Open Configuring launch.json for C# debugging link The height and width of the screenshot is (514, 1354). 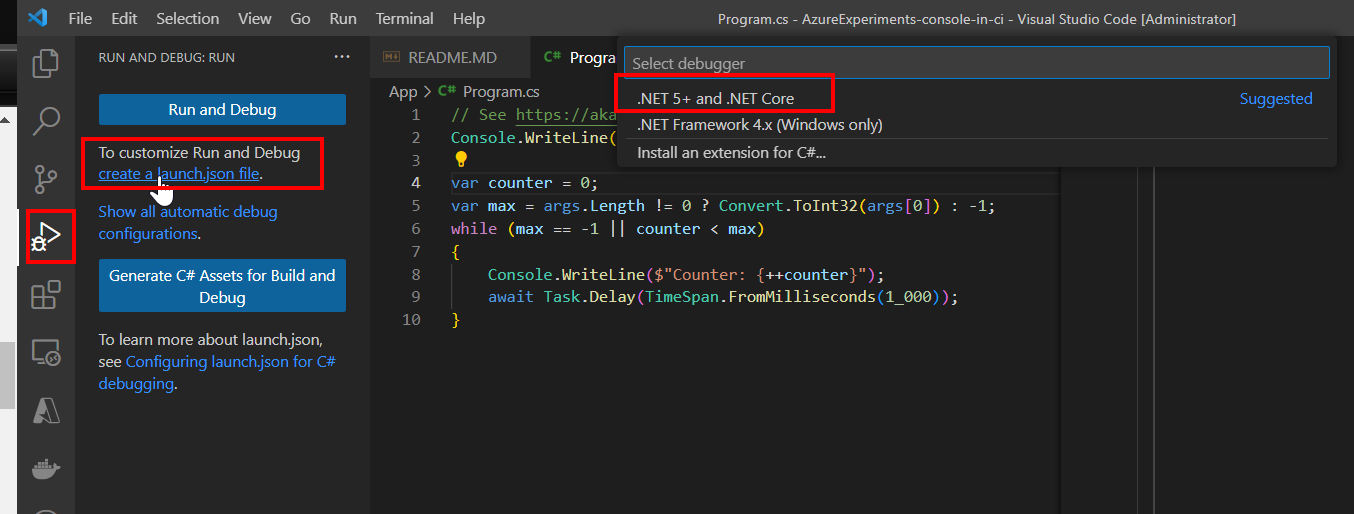(217, 372)
